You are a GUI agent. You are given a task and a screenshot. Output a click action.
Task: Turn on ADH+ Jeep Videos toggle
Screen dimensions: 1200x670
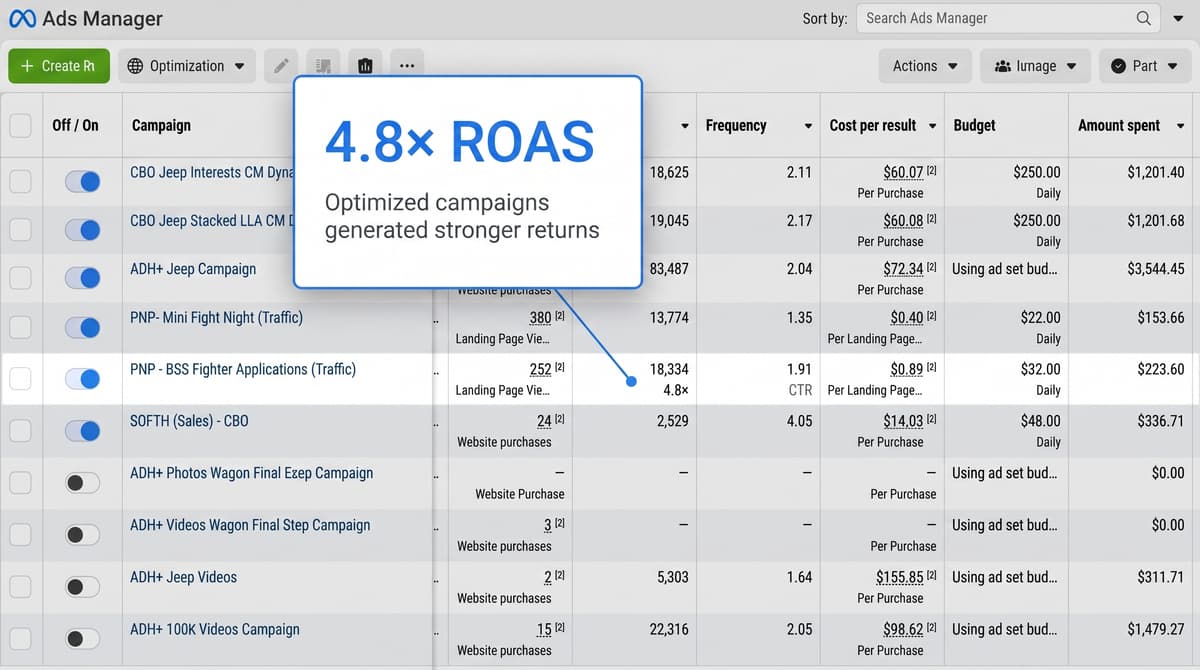[x=82, y=587]
